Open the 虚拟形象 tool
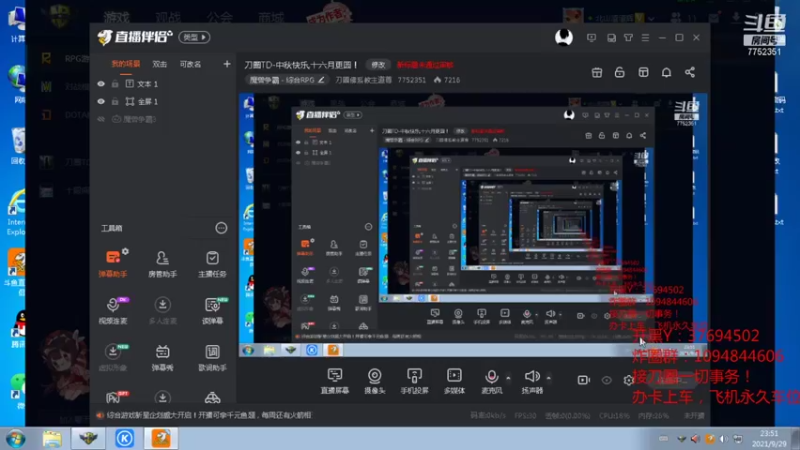 [x=113, y=357]
